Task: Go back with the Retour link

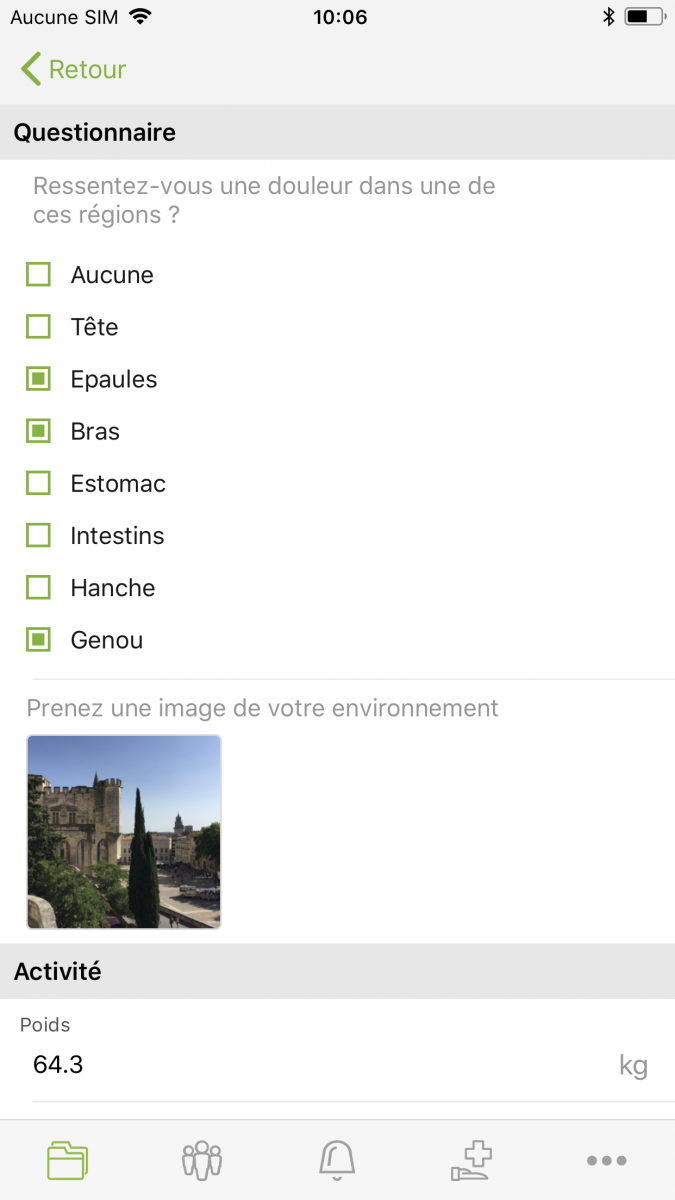Action: click(87, 69)
